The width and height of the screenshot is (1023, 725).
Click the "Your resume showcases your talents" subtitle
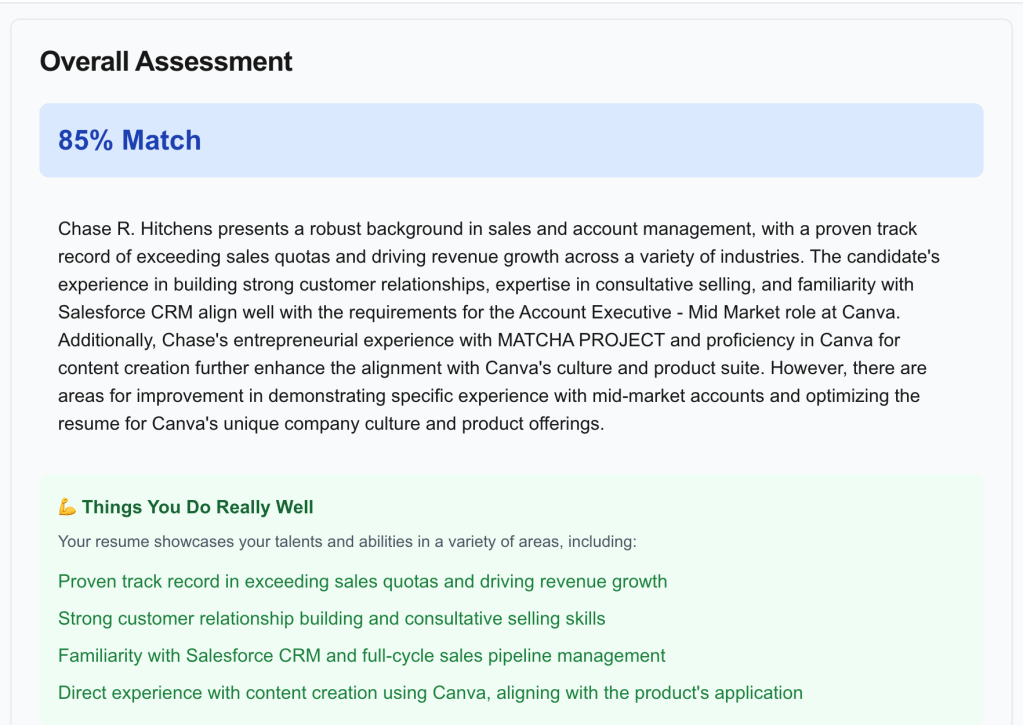pos(347,542)
